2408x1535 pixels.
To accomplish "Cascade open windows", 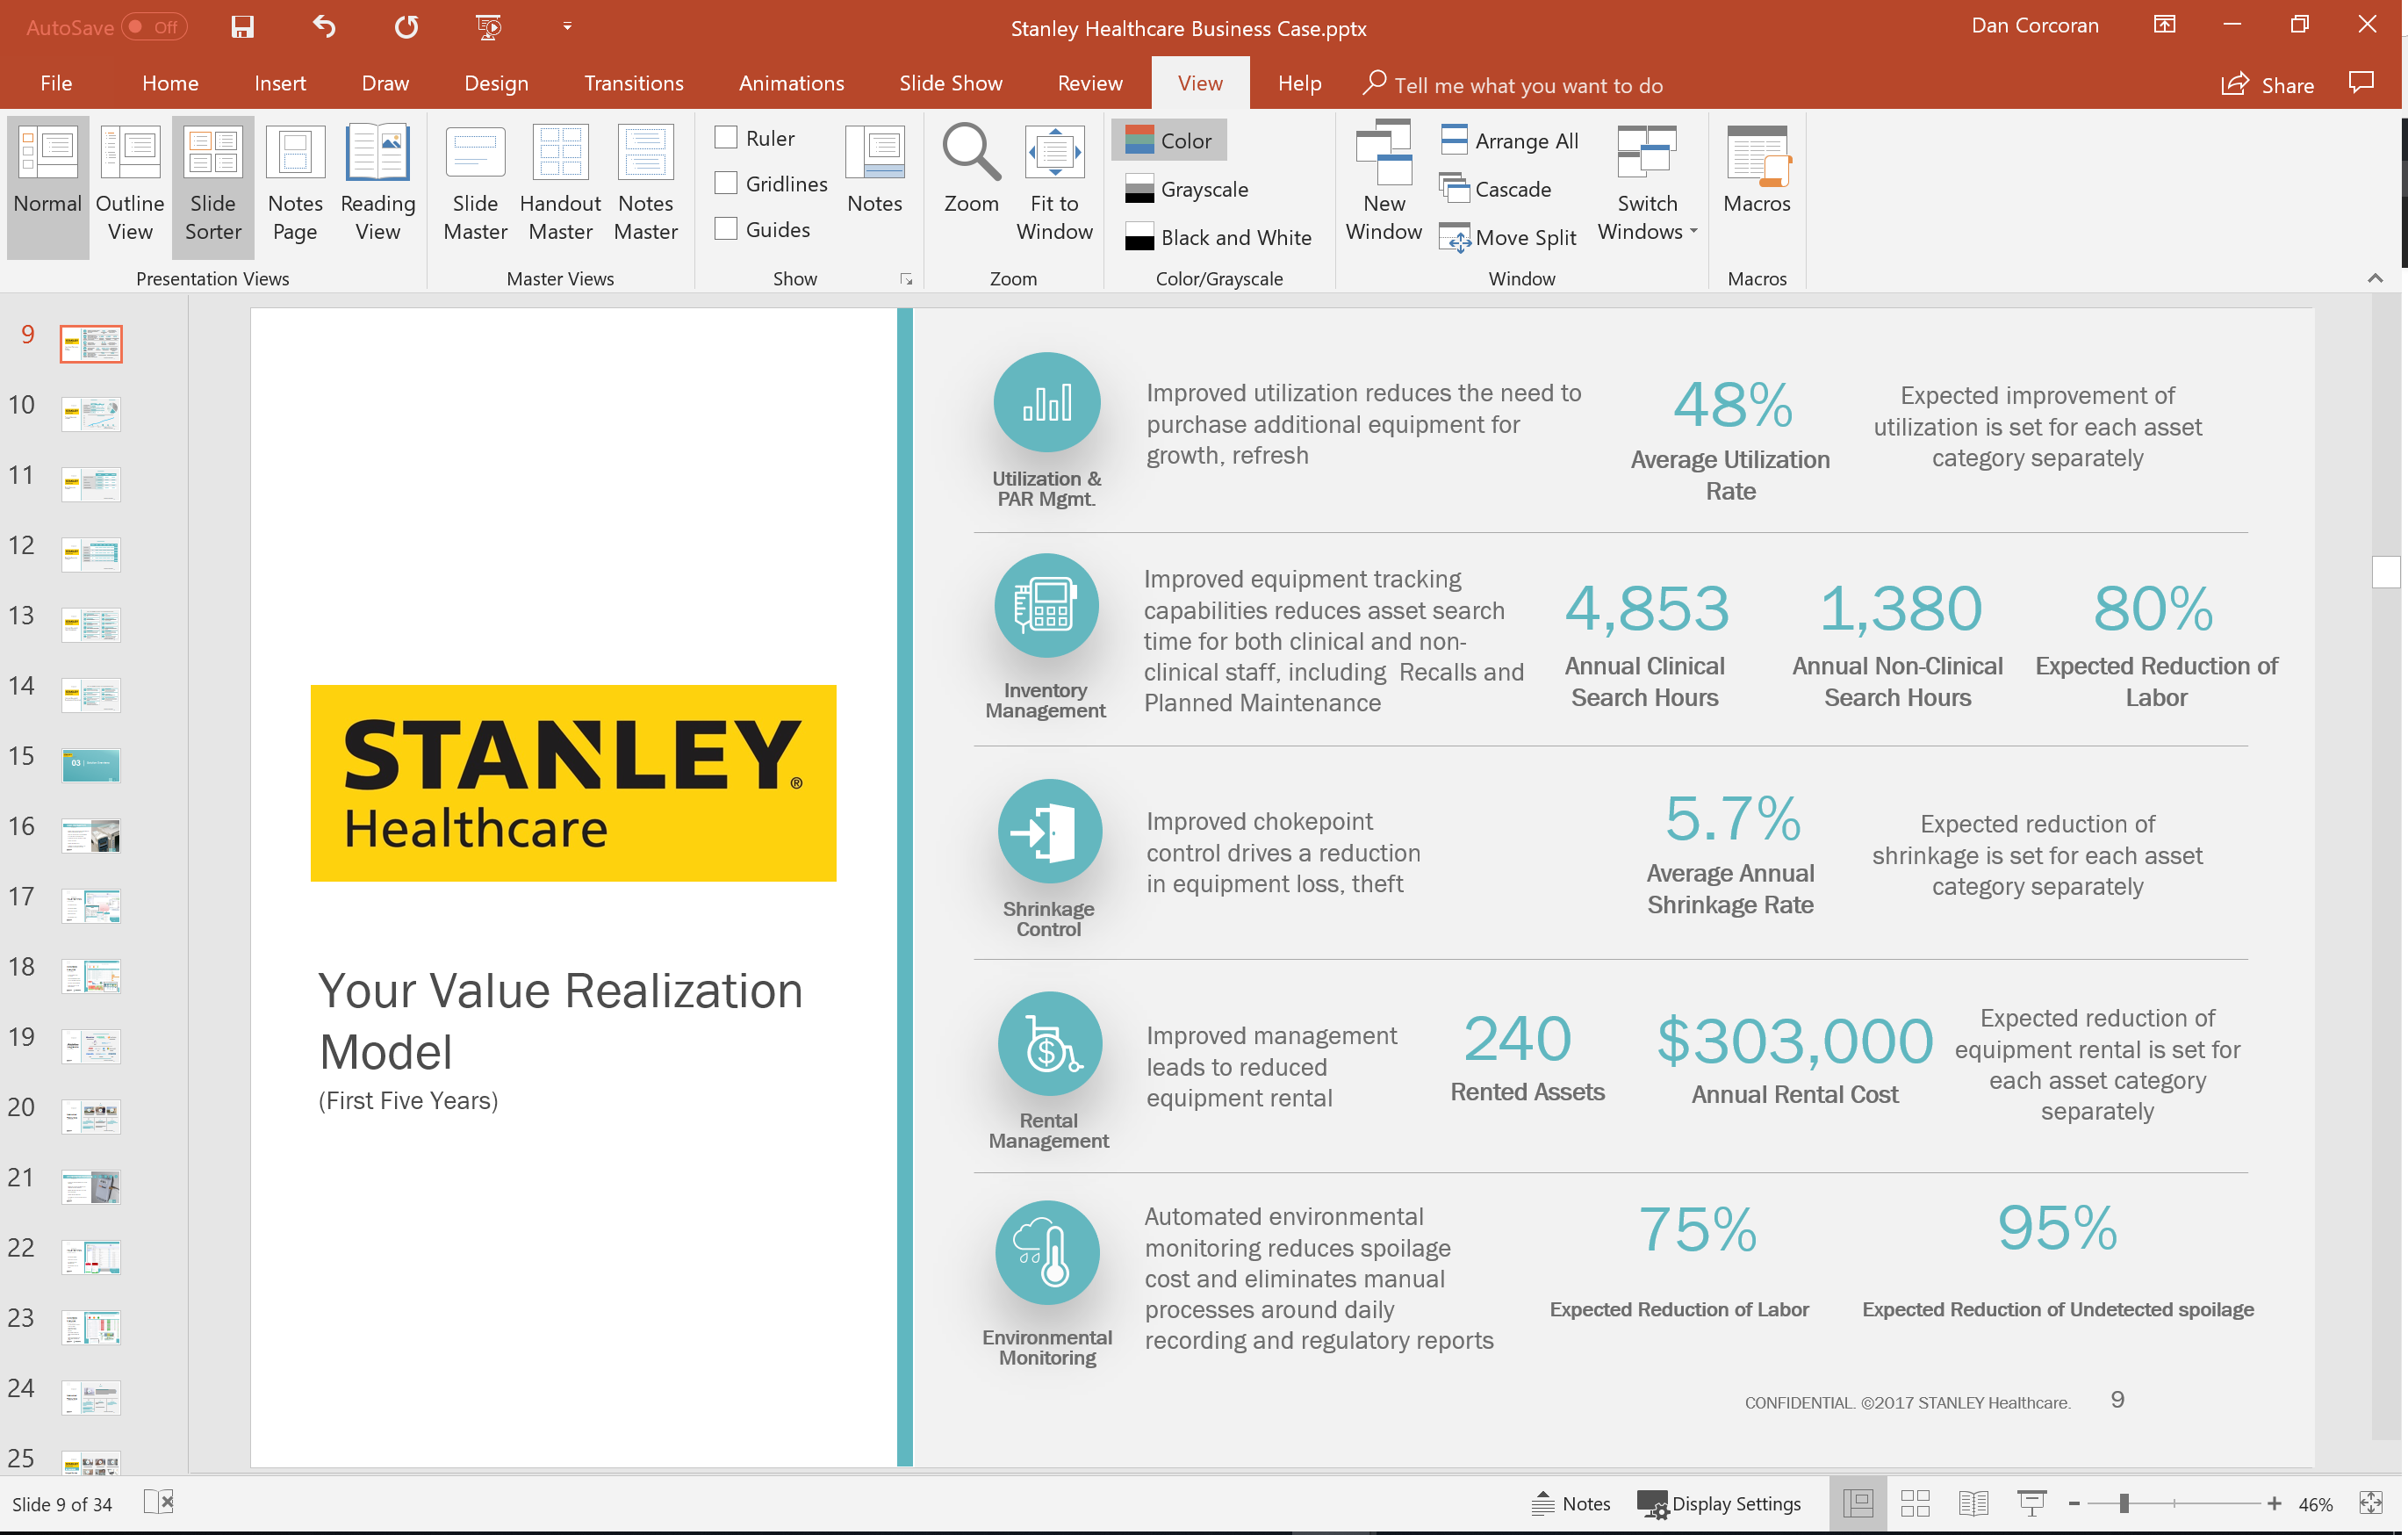I will point(1496,189).
